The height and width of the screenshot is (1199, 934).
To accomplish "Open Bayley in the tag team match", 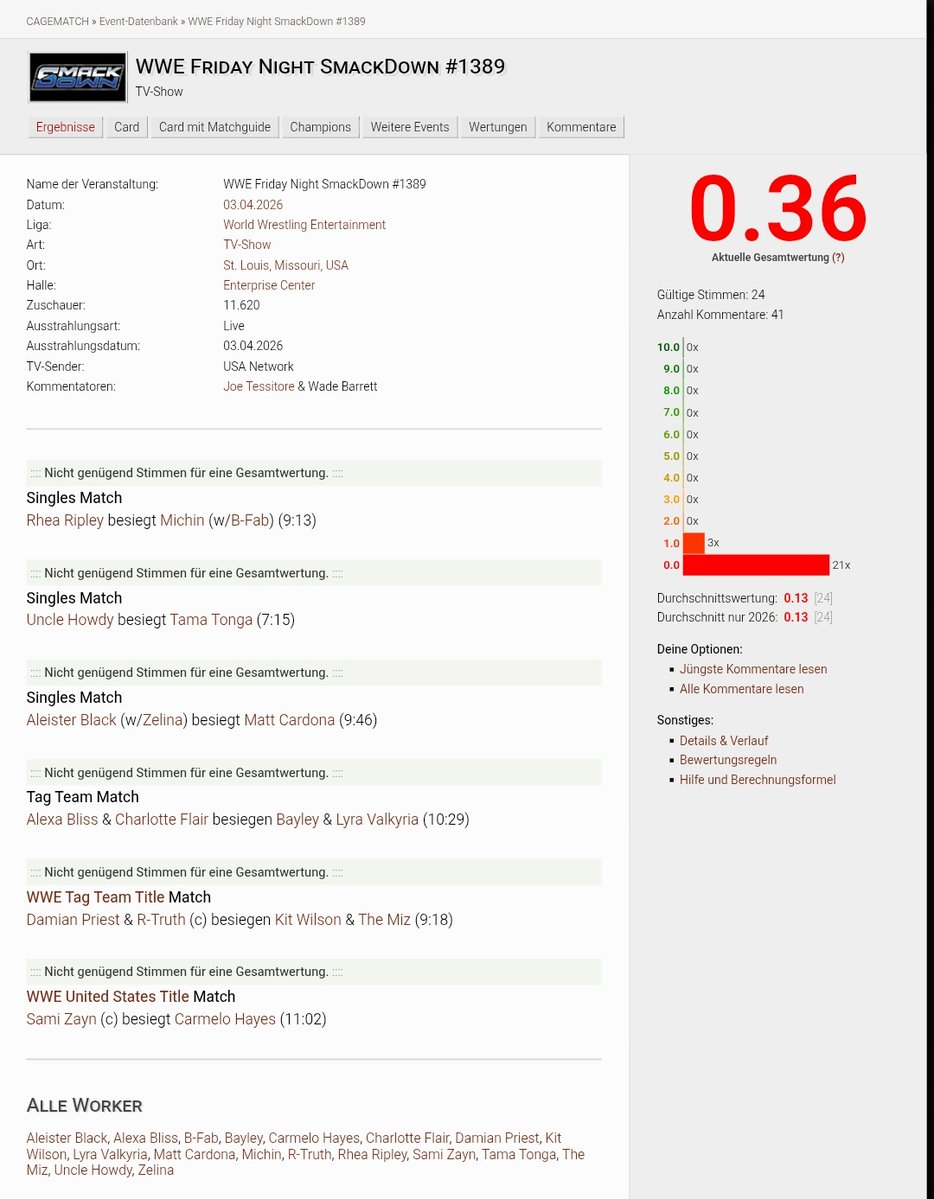I will tap(298, 820).
